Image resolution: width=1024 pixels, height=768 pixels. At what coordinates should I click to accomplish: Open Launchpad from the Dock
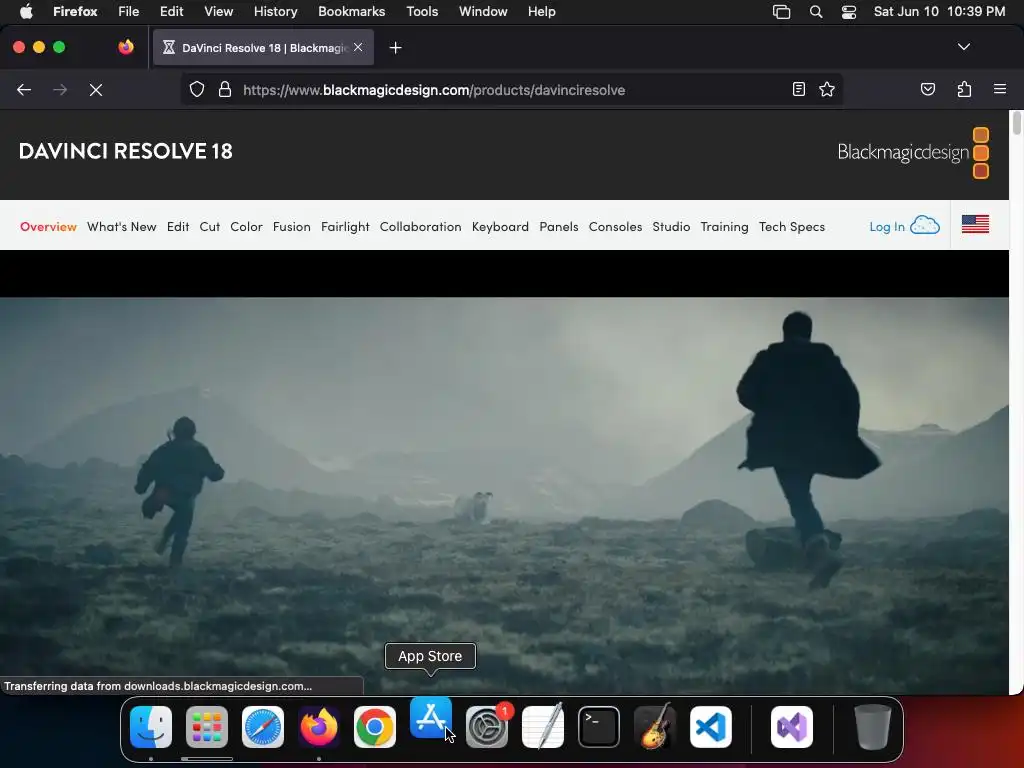(x=207, y=727)
